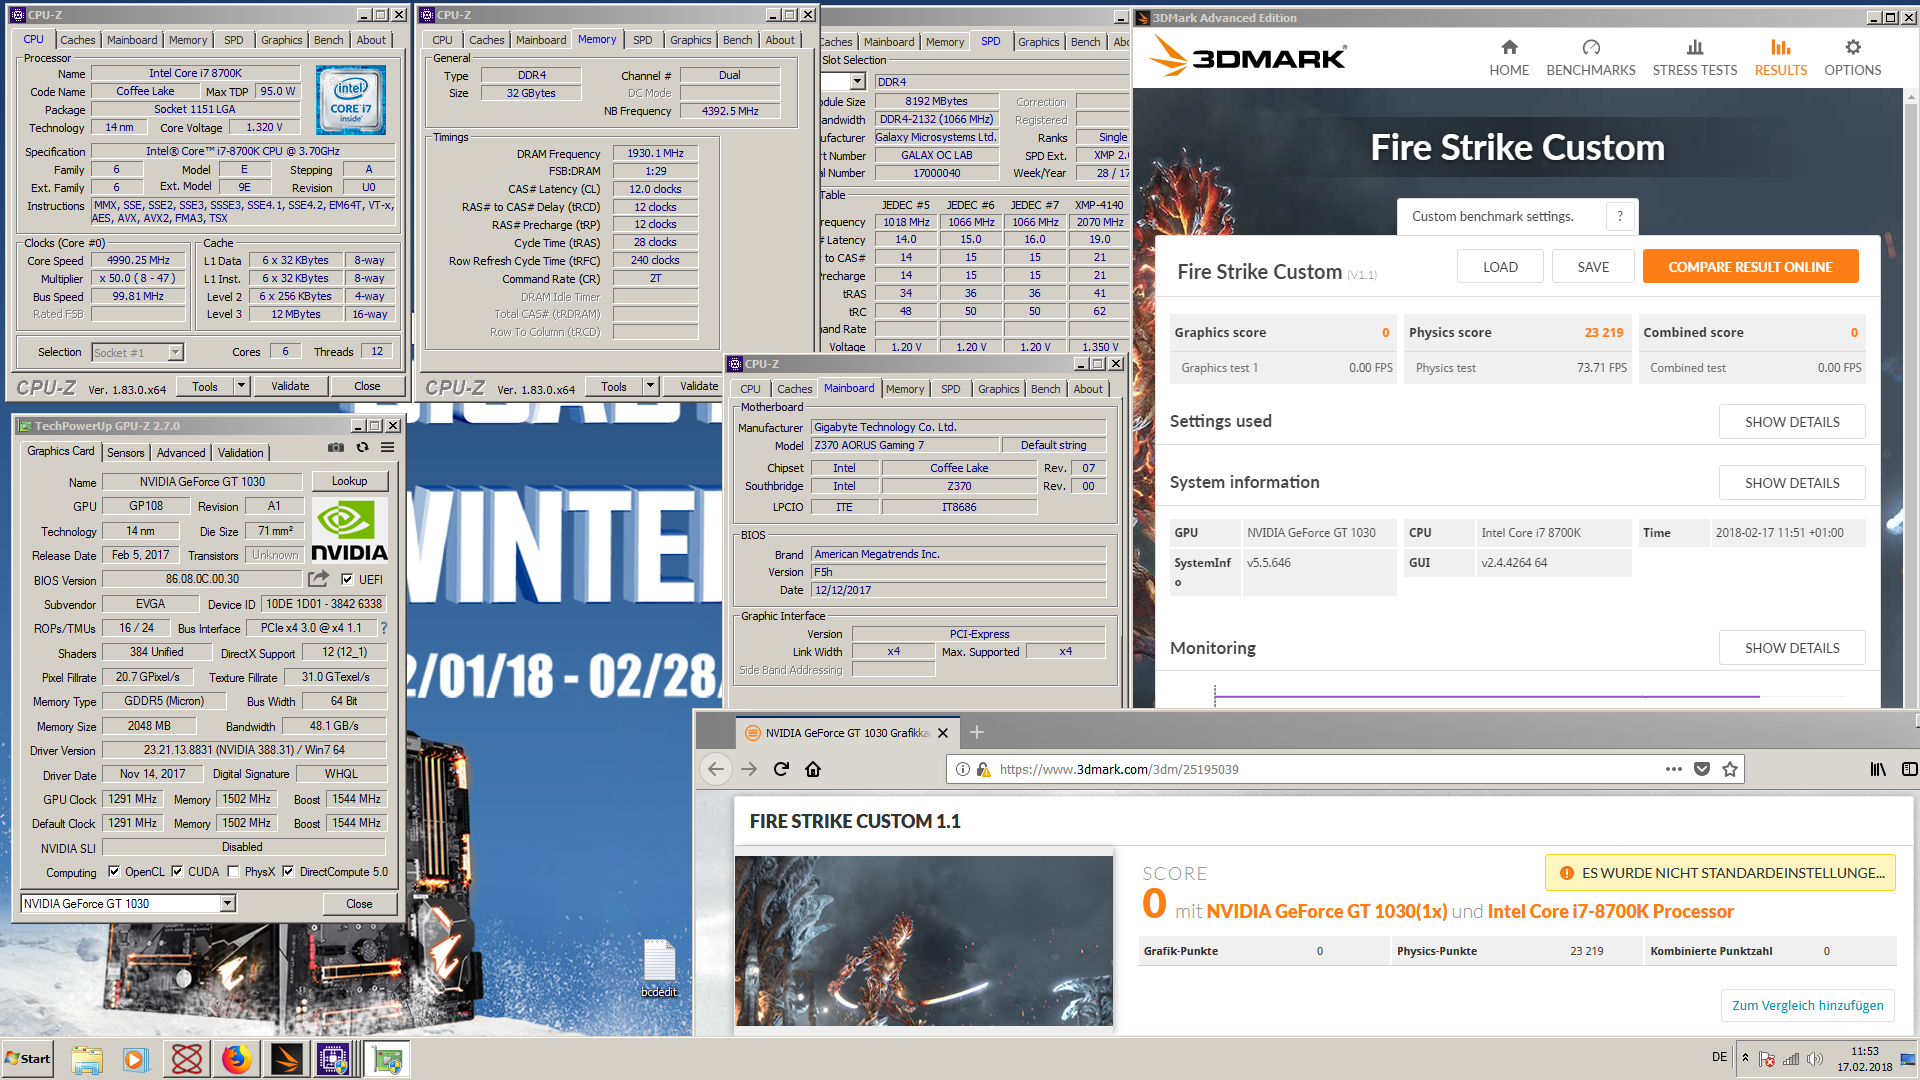Enable the PhysX checkbox
The height and width of the screenshot is (1080, 1920).
[233, 871]
